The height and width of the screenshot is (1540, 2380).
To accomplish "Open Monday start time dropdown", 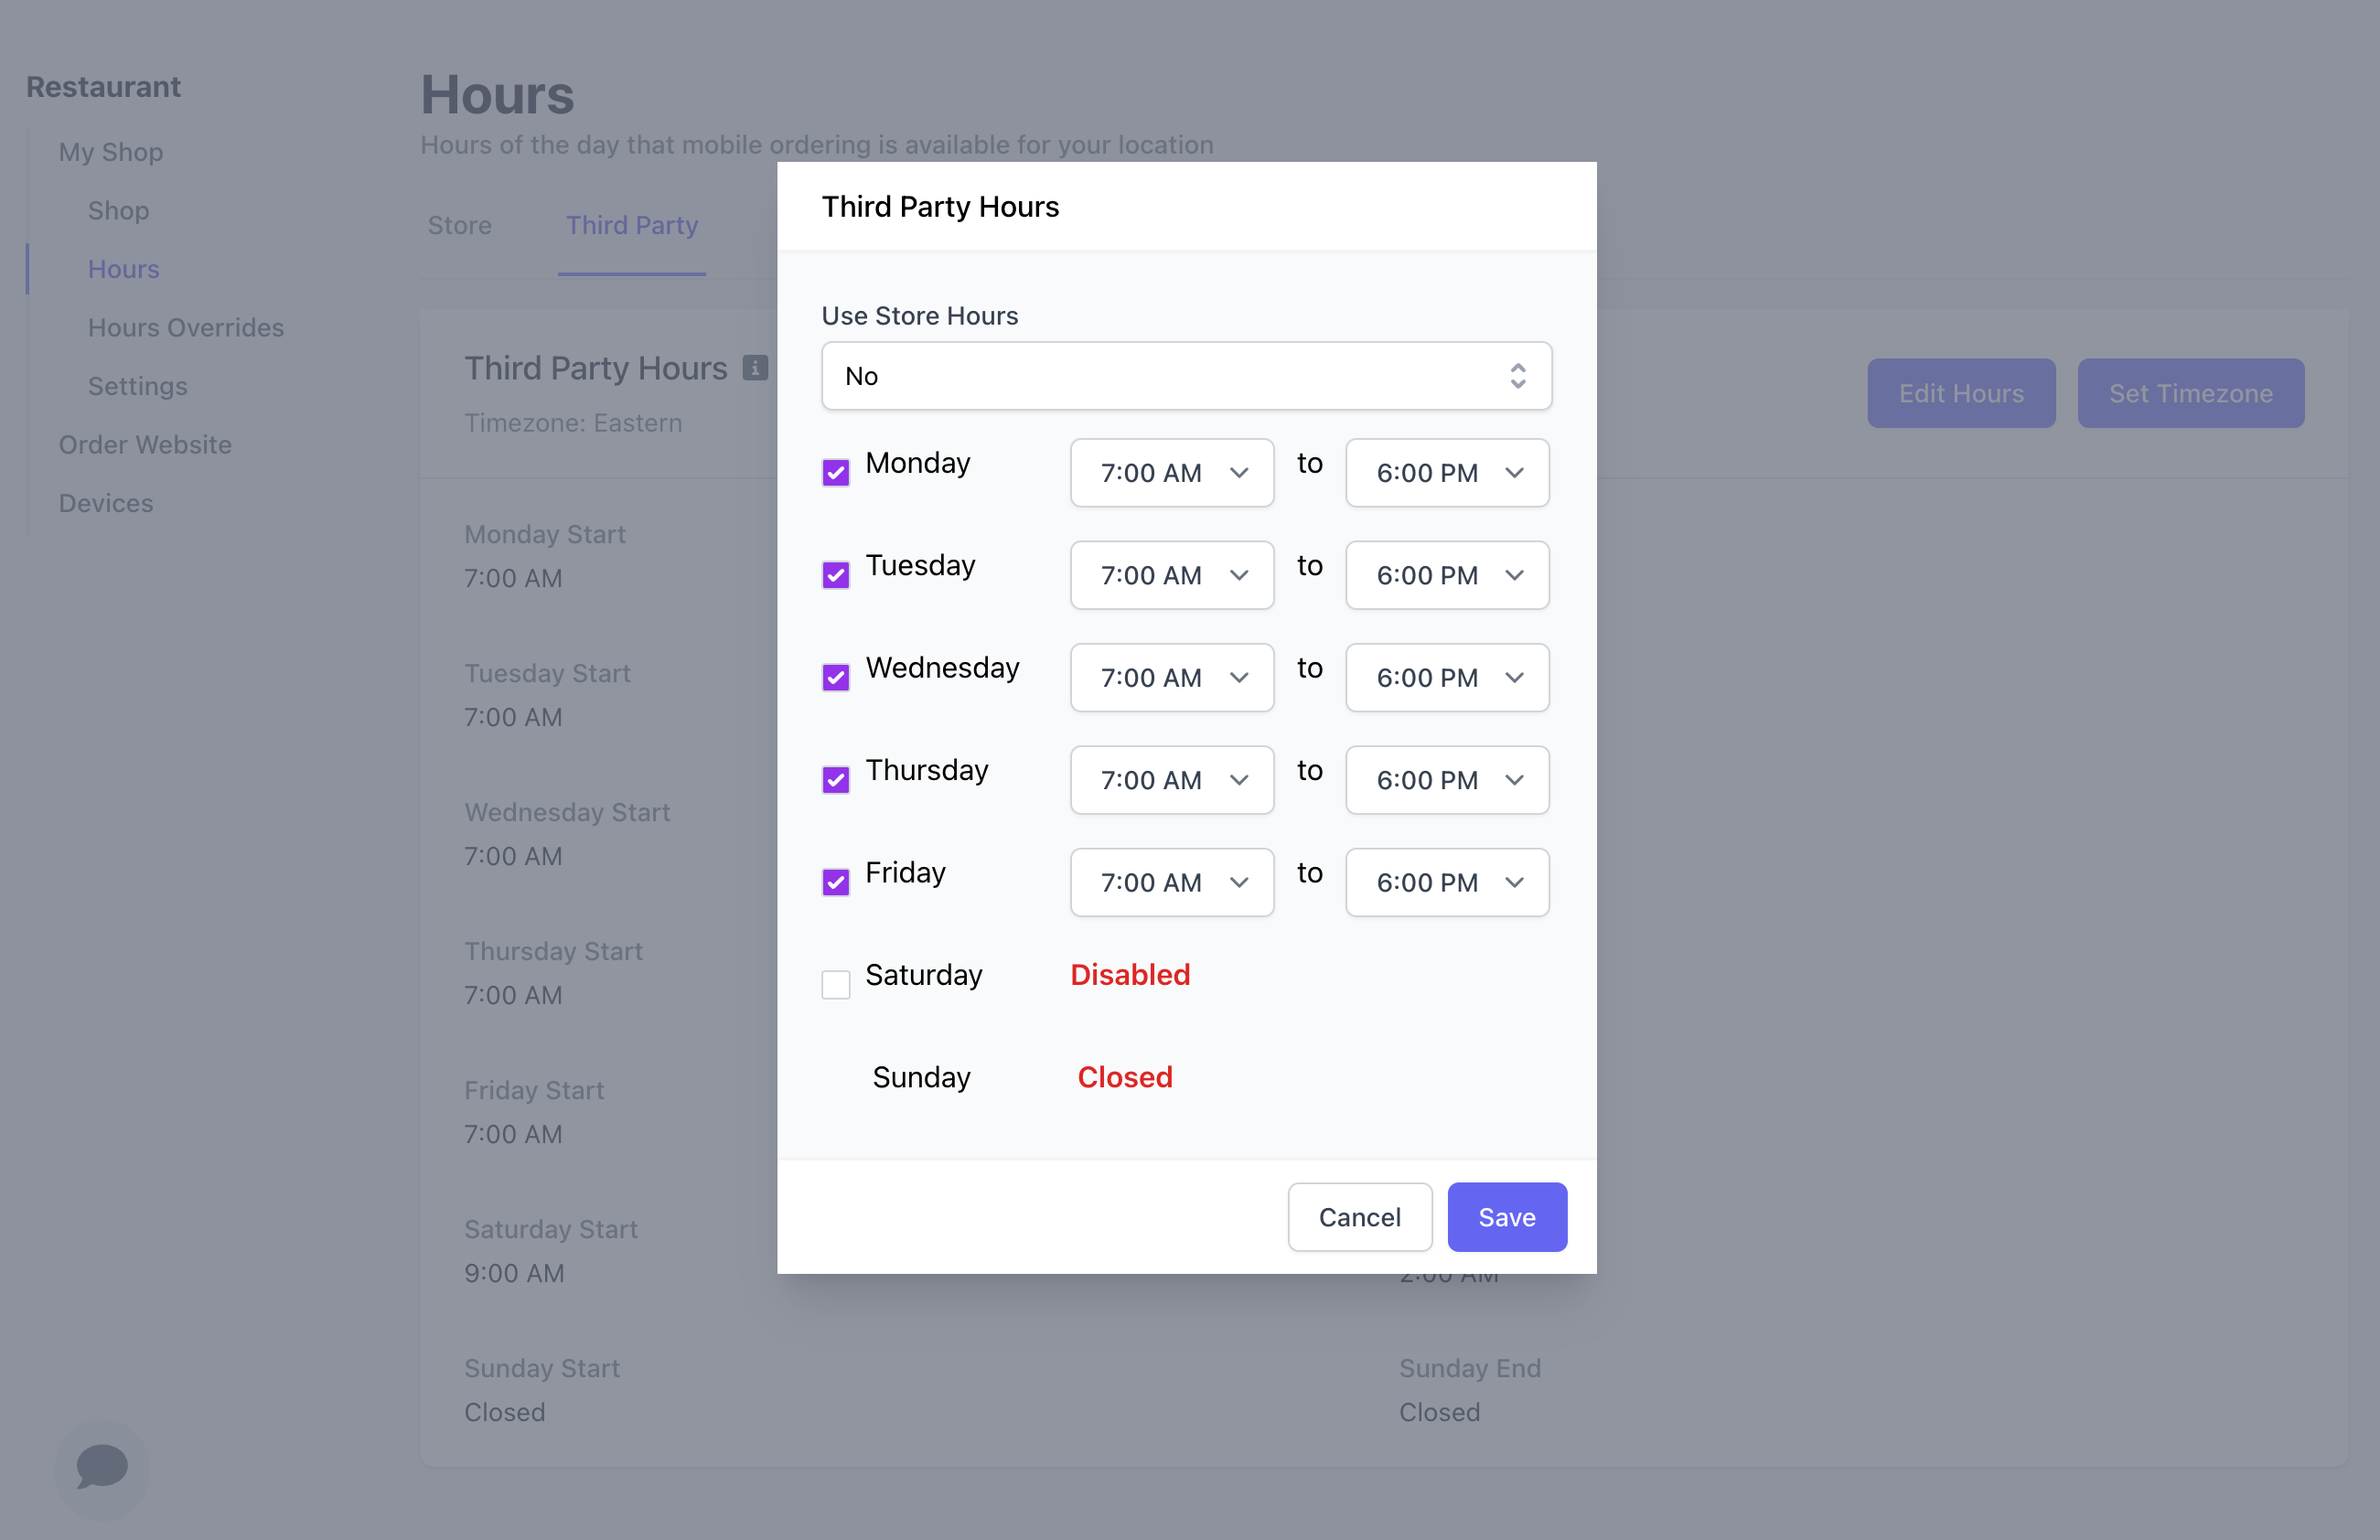I will pos(1172,473).
